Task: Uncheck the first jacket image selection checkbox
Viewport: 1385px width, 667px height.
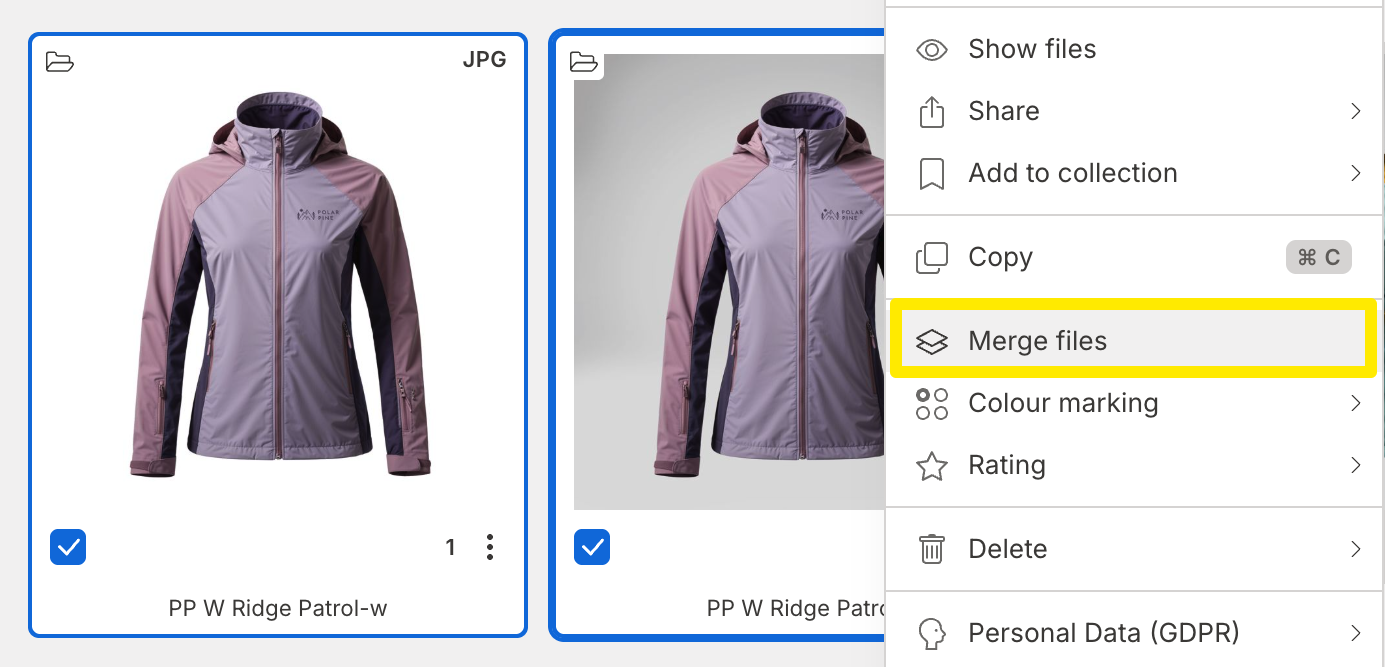Action: [67, 547]
